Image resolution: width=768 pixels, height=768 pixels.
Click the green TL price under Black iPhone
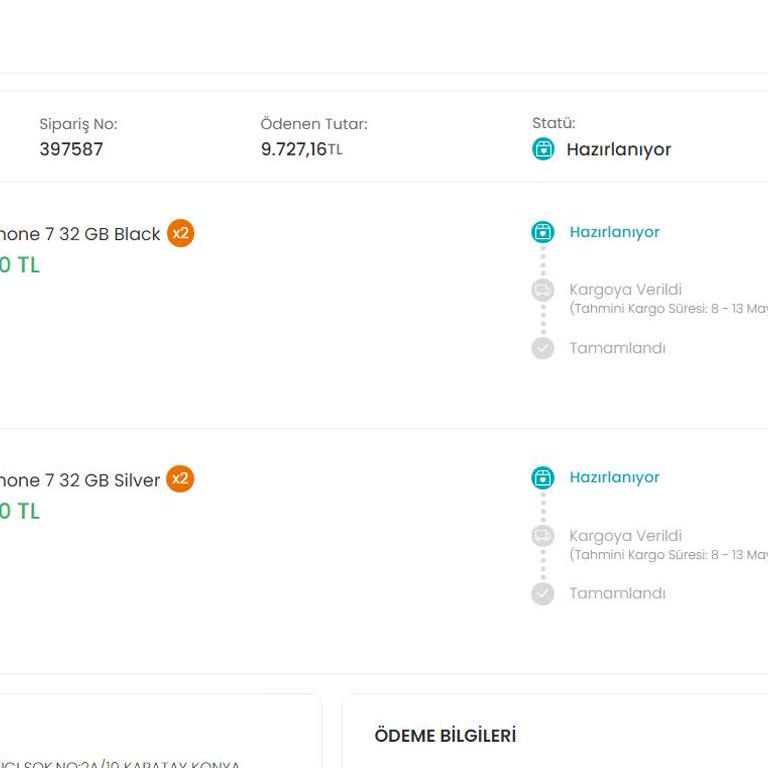click(x=20, y=265)
